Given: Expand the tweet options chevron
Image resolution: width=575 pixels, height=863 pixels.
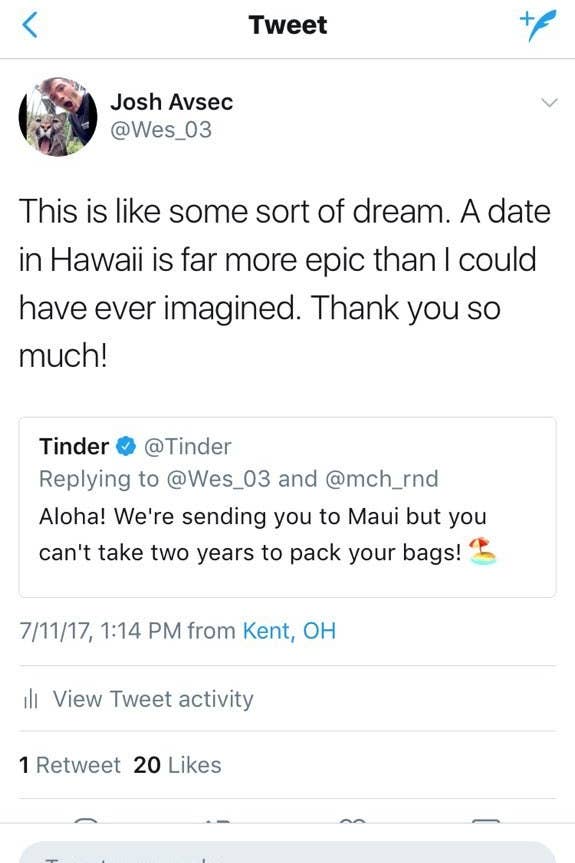Looking at the screenshot, I should [549, 103].
